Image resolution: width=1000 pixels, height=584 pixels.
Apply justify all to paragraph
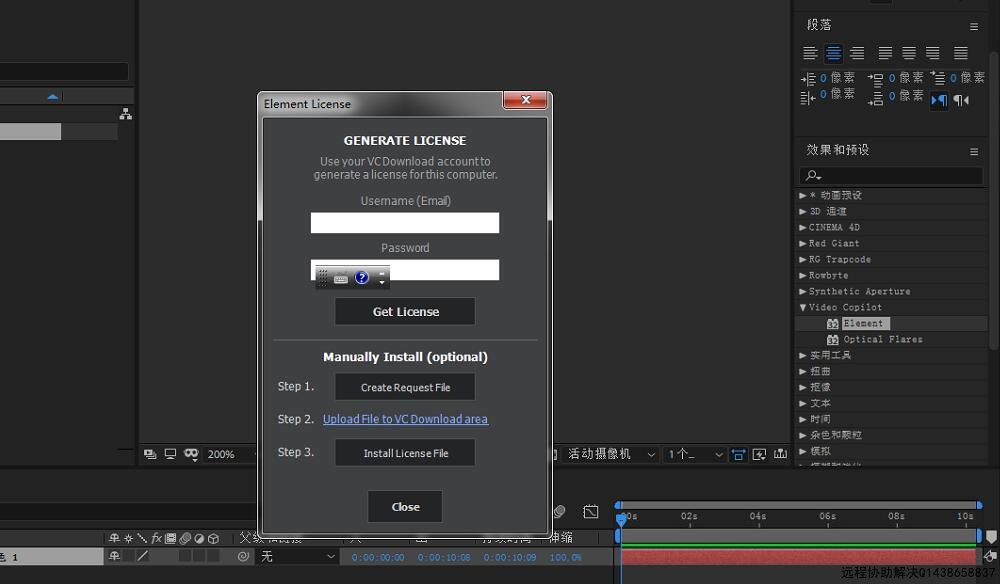[960, 53]
